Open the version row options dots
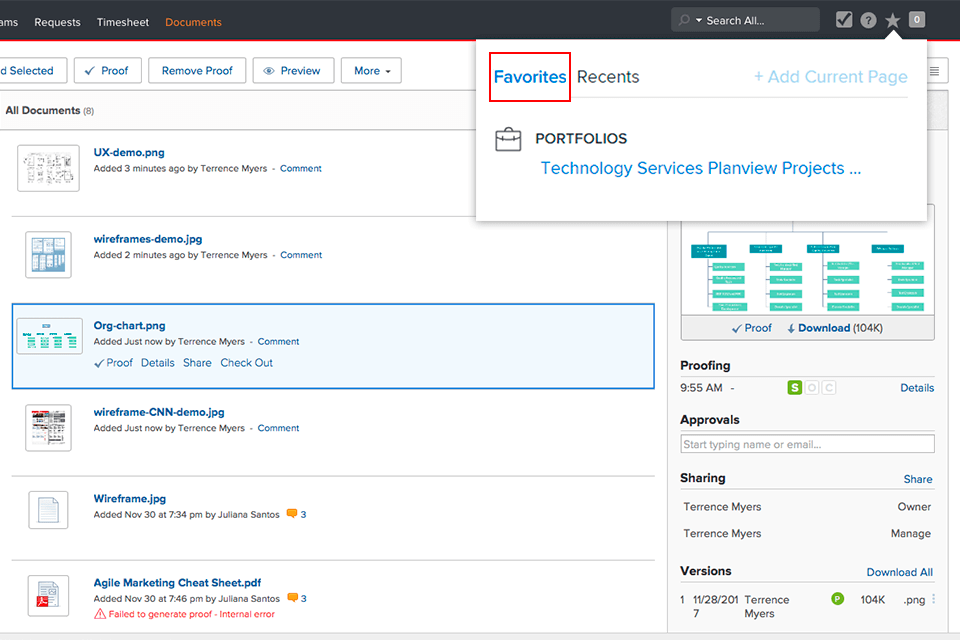 [934, 599]
